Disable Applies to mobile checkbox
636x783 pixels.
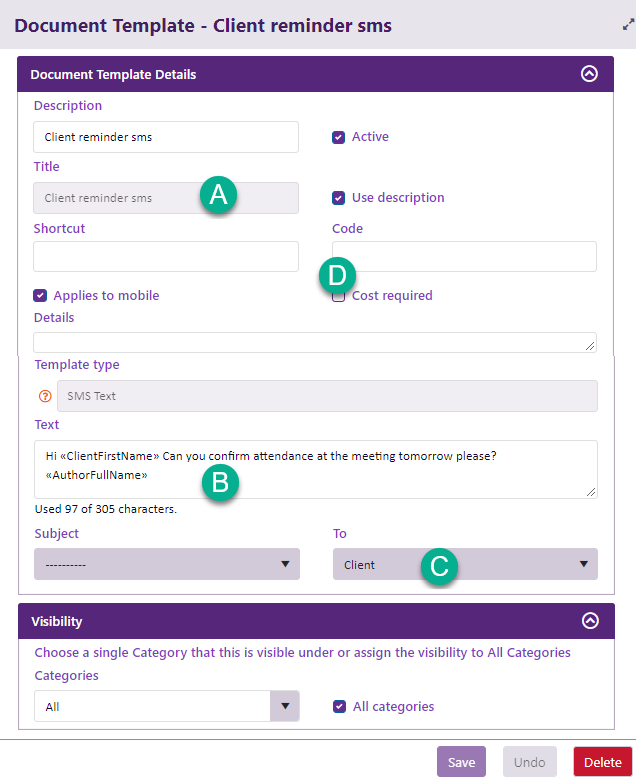[40, 296]
